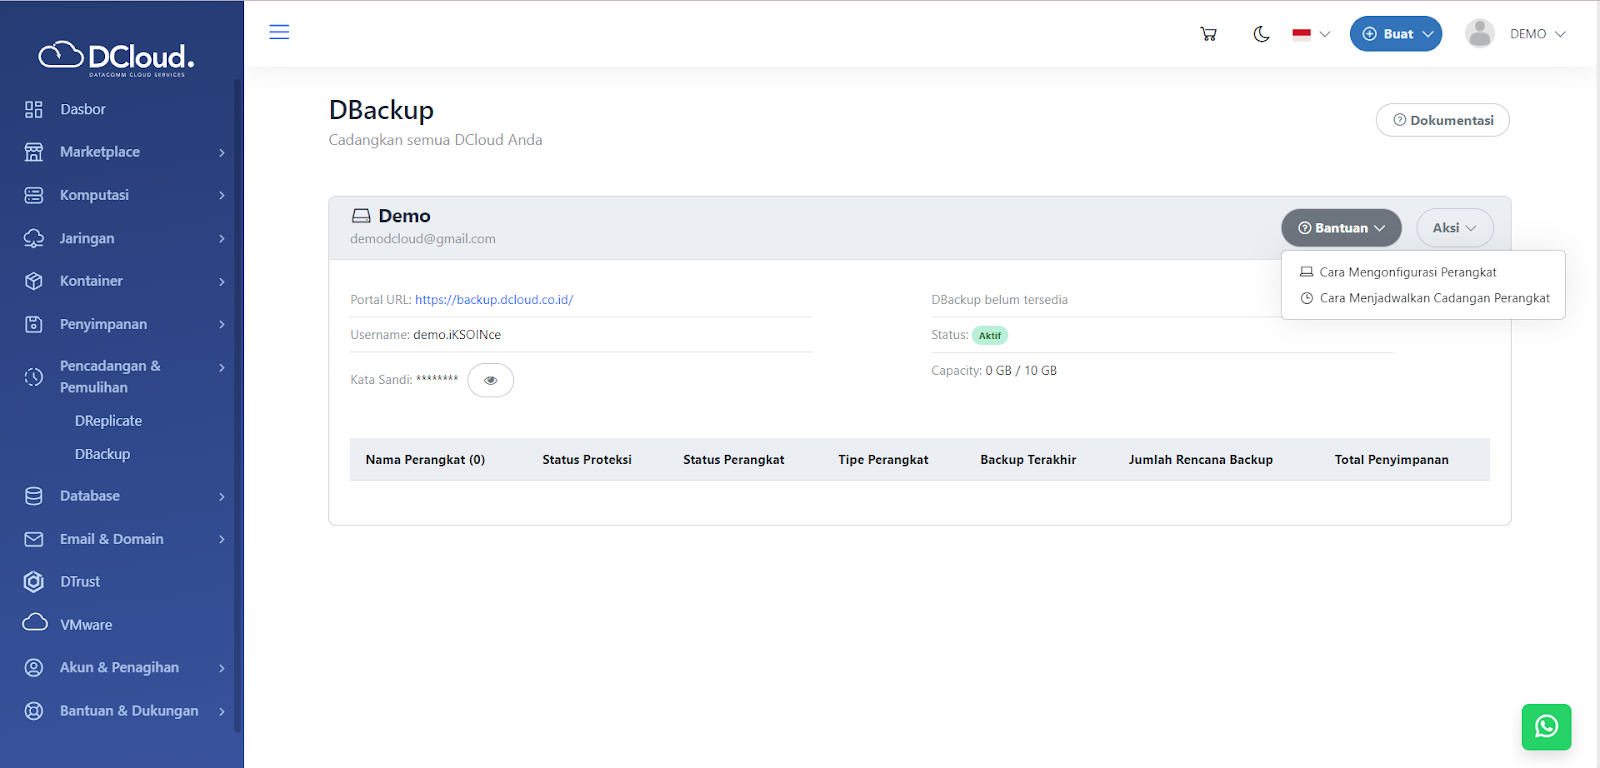Screen dimensions: 1600x768
Task: Open the shopping cart icon
Action: [1208, 34]
